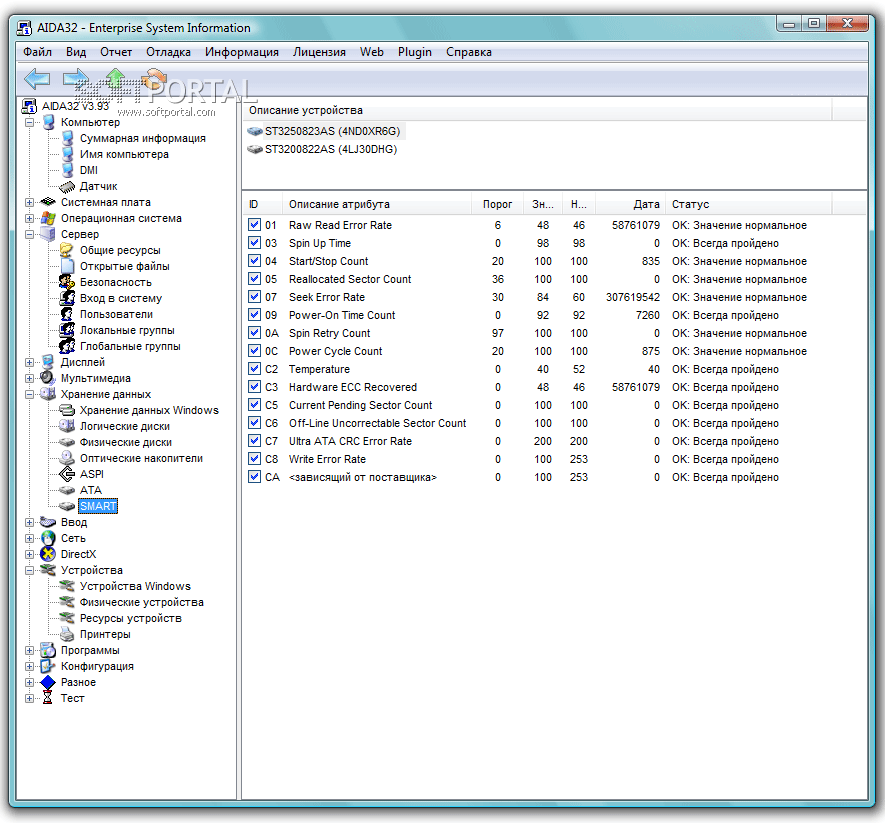Click the Дата column header
The height and width of the screenshot is (823, 885).
click(x=630, y=204)
